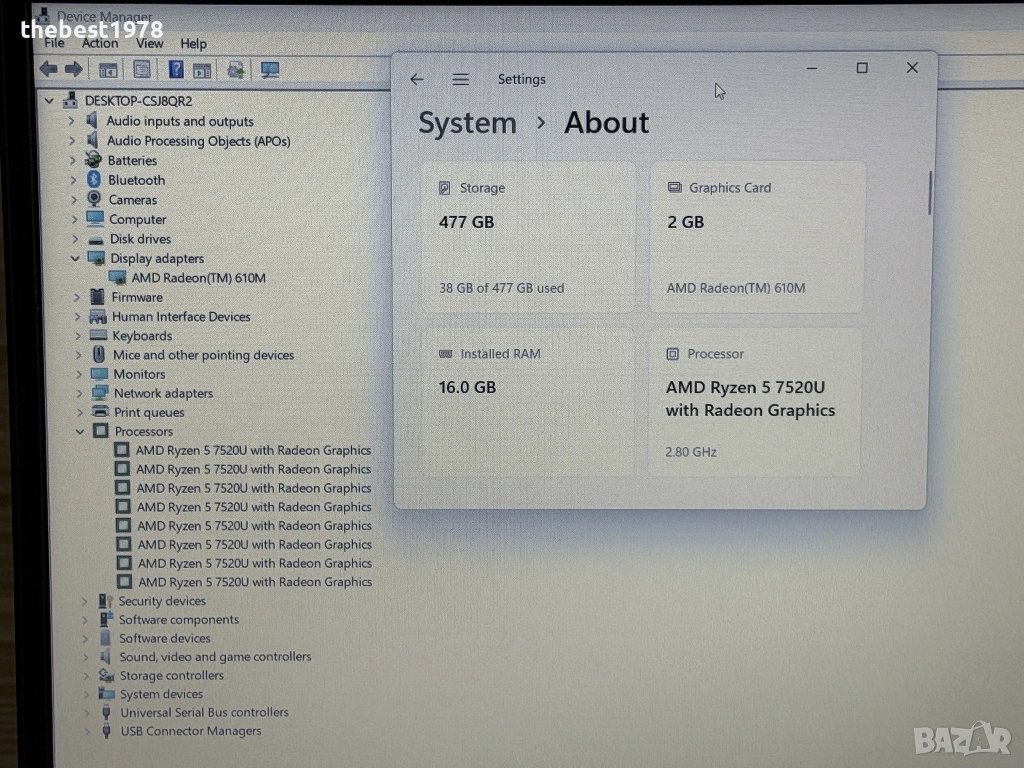
Task: Click the Update device driver toolbar icon
Action: (236, 69)
